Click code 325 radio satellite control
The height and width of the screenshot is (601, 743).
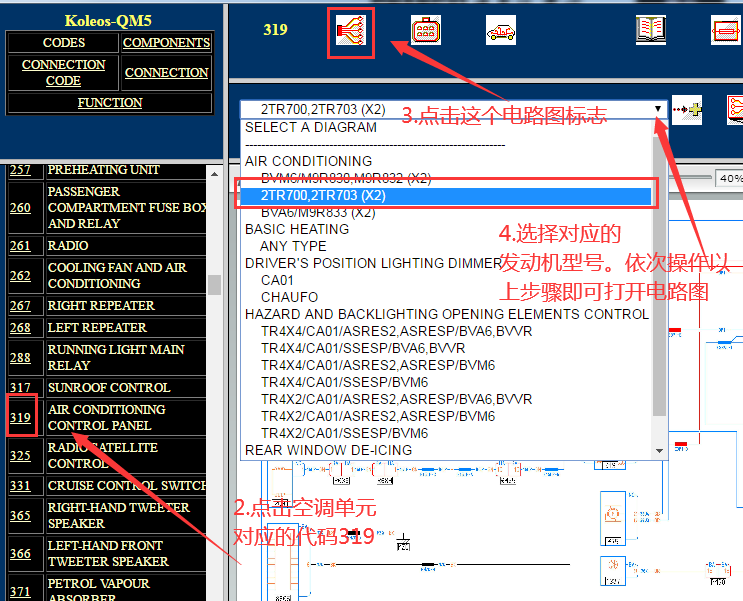tap(20, 455)
